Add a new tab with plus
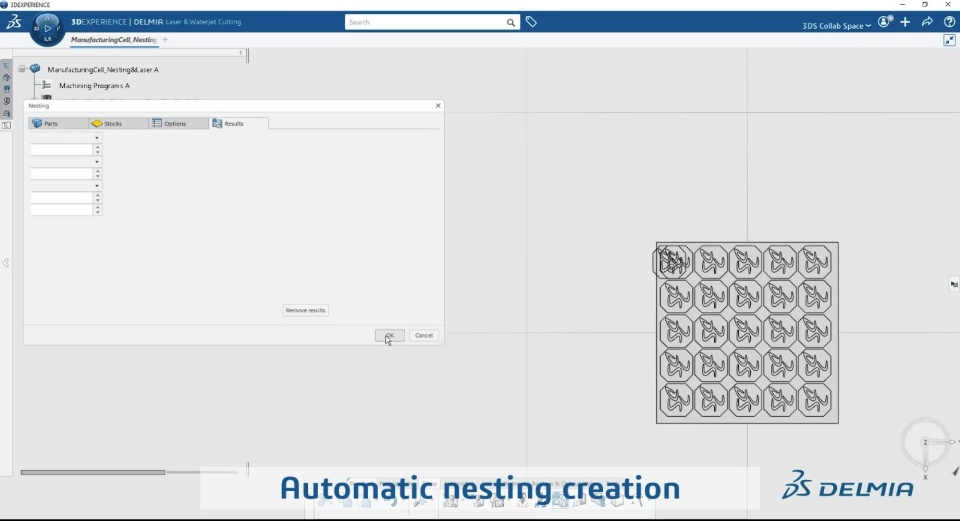This screenshot has height=521, width=960. pos(165,40)
